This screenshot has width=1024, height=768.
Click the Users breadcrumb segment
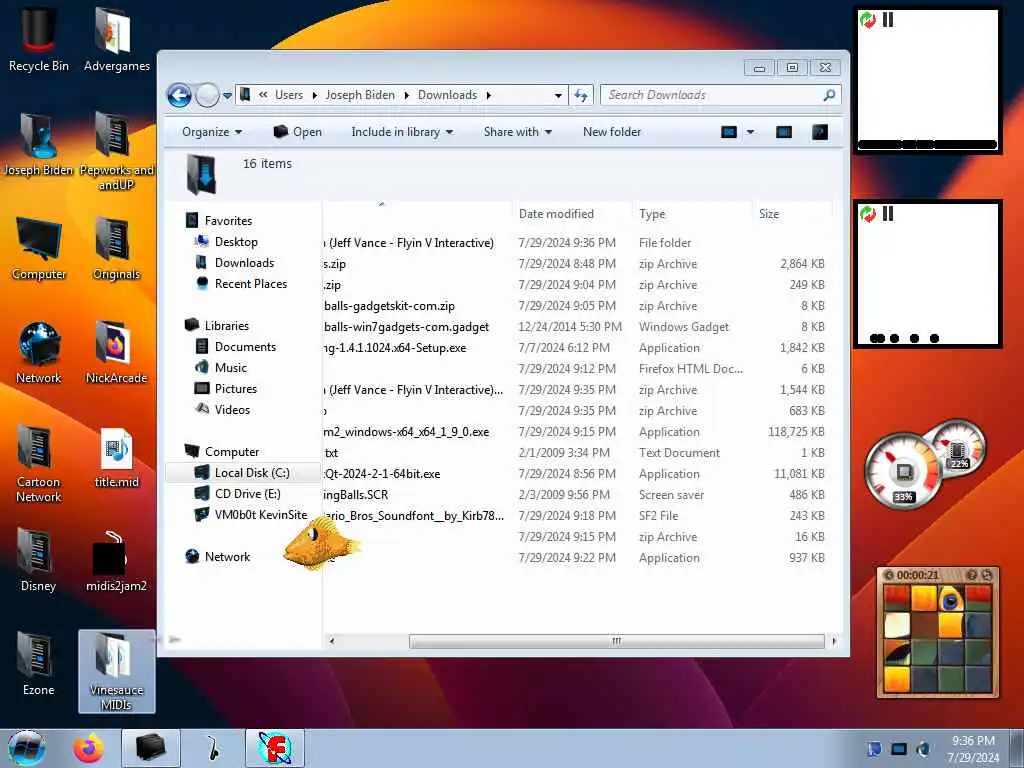click(289, 95)
